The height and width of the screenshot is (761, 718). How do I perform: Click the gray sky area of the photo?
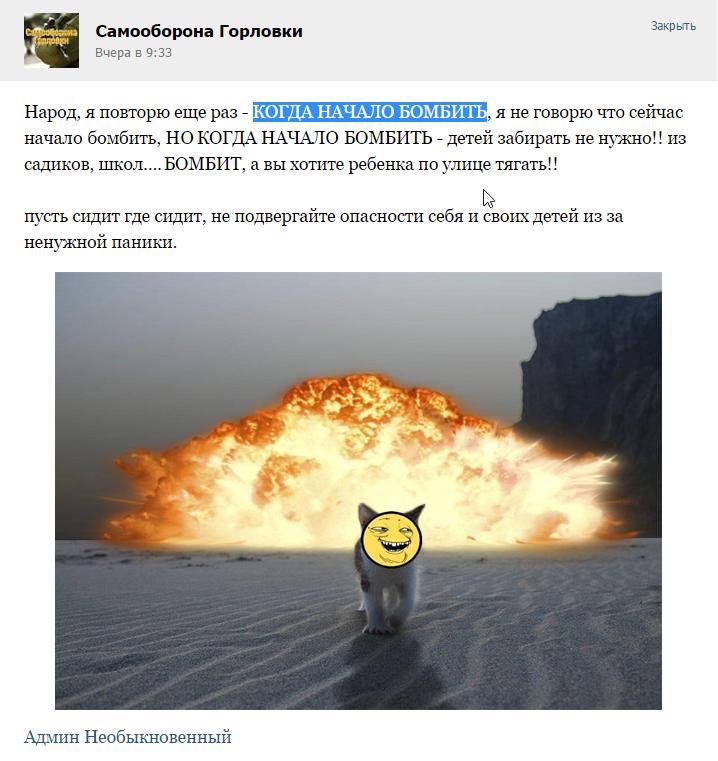coord(243,320)
